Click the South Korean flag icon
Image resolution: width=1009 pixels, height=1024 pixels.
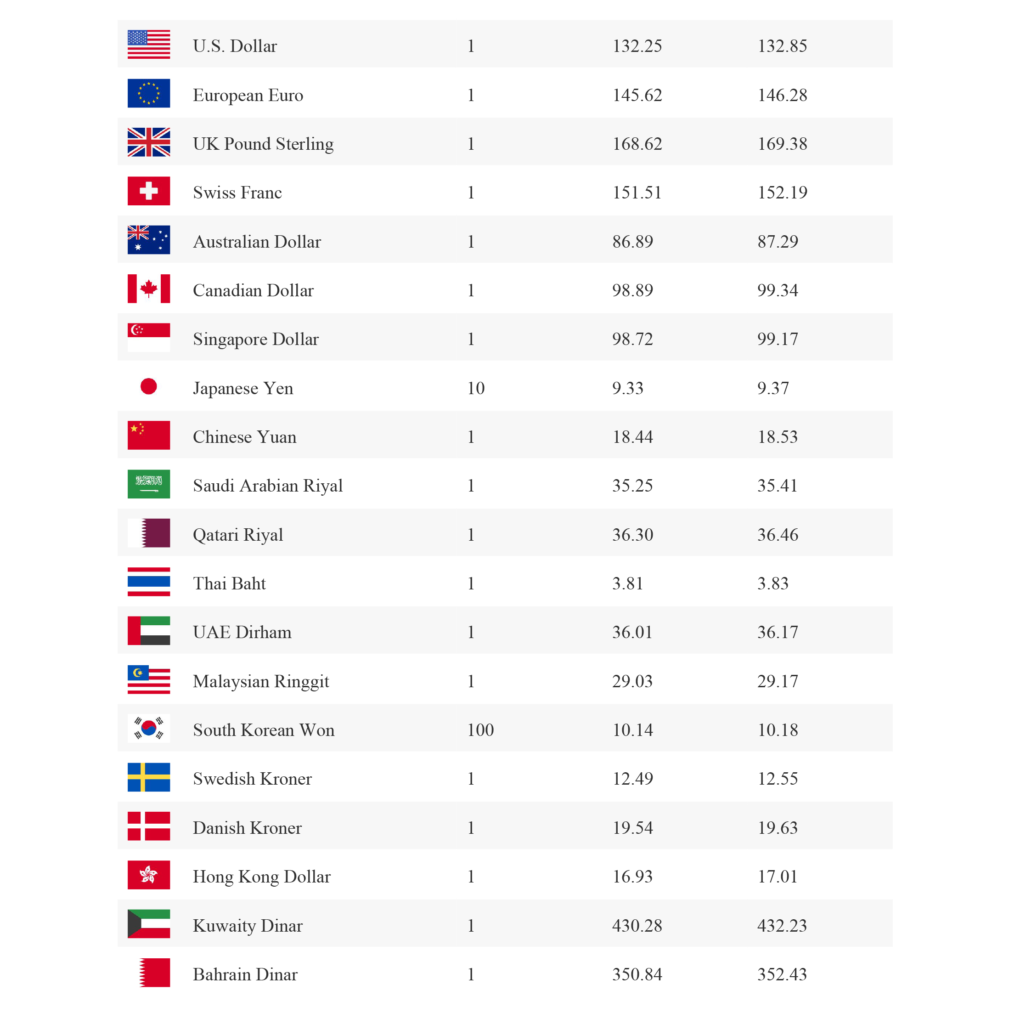148,729
